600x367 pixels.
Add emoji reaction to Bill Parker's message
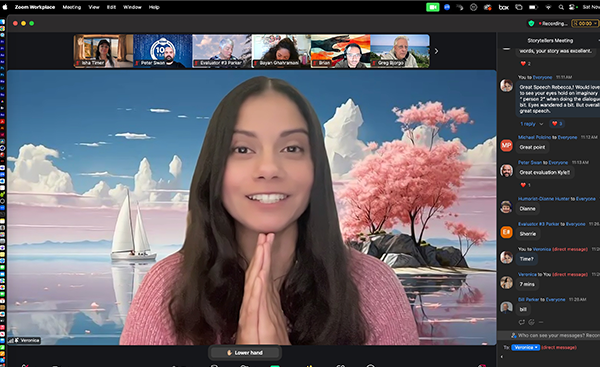[531, 322]
